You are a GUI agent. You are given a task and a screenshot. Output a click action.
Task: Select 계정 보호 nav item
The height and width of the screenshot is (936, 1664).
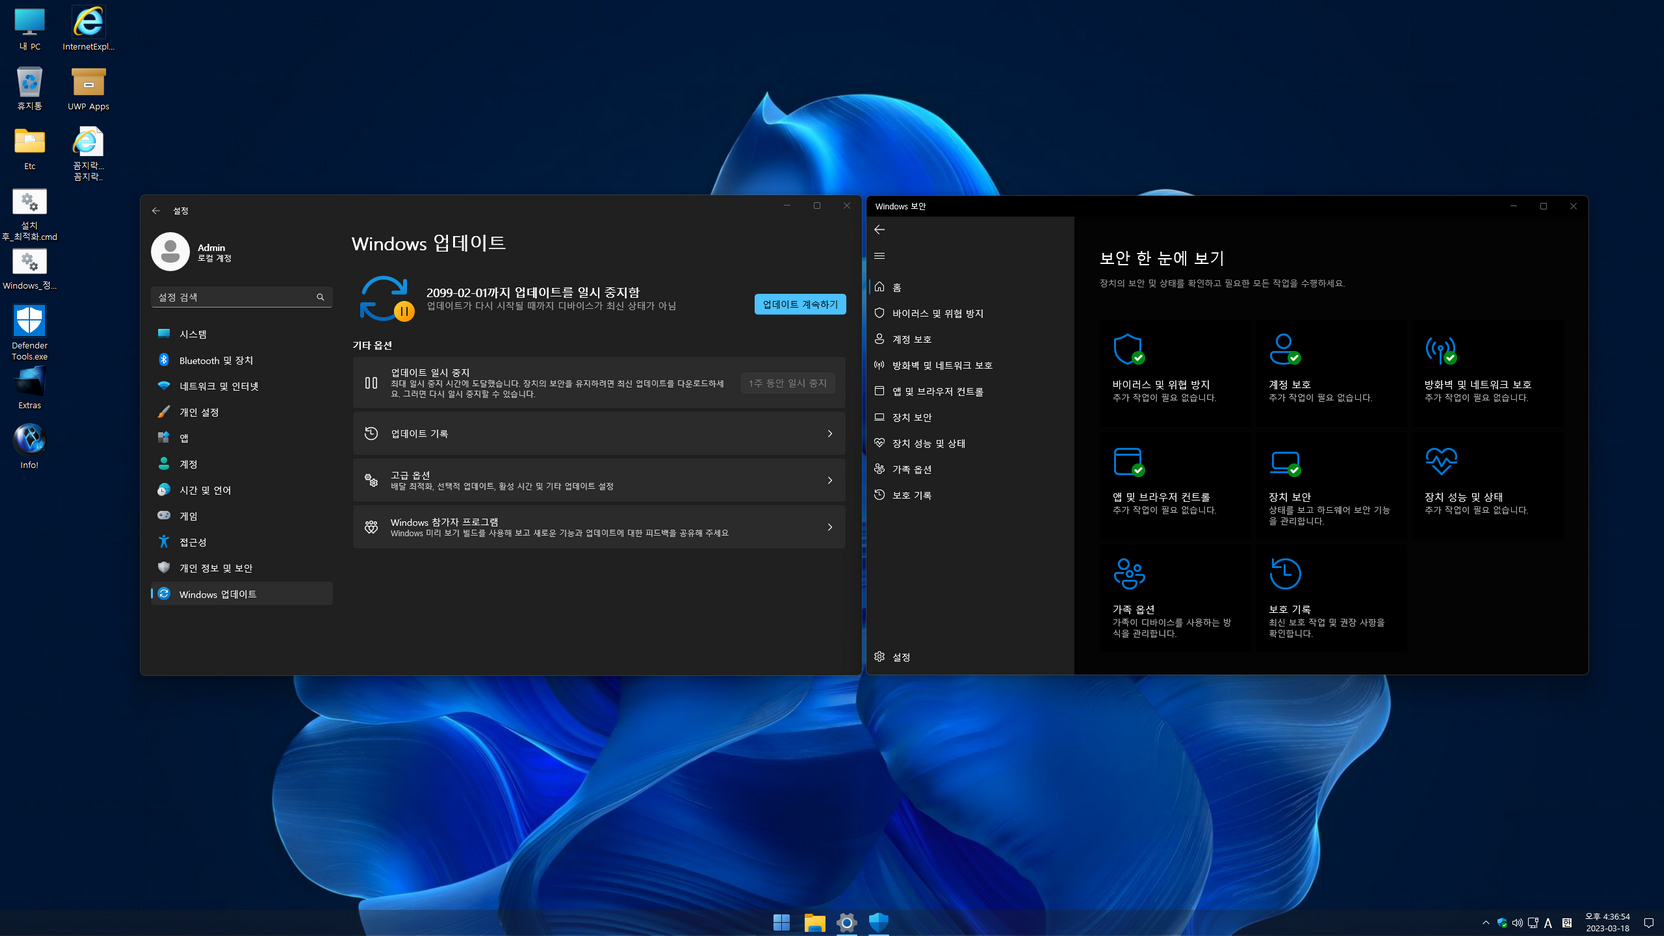point(970,339)
